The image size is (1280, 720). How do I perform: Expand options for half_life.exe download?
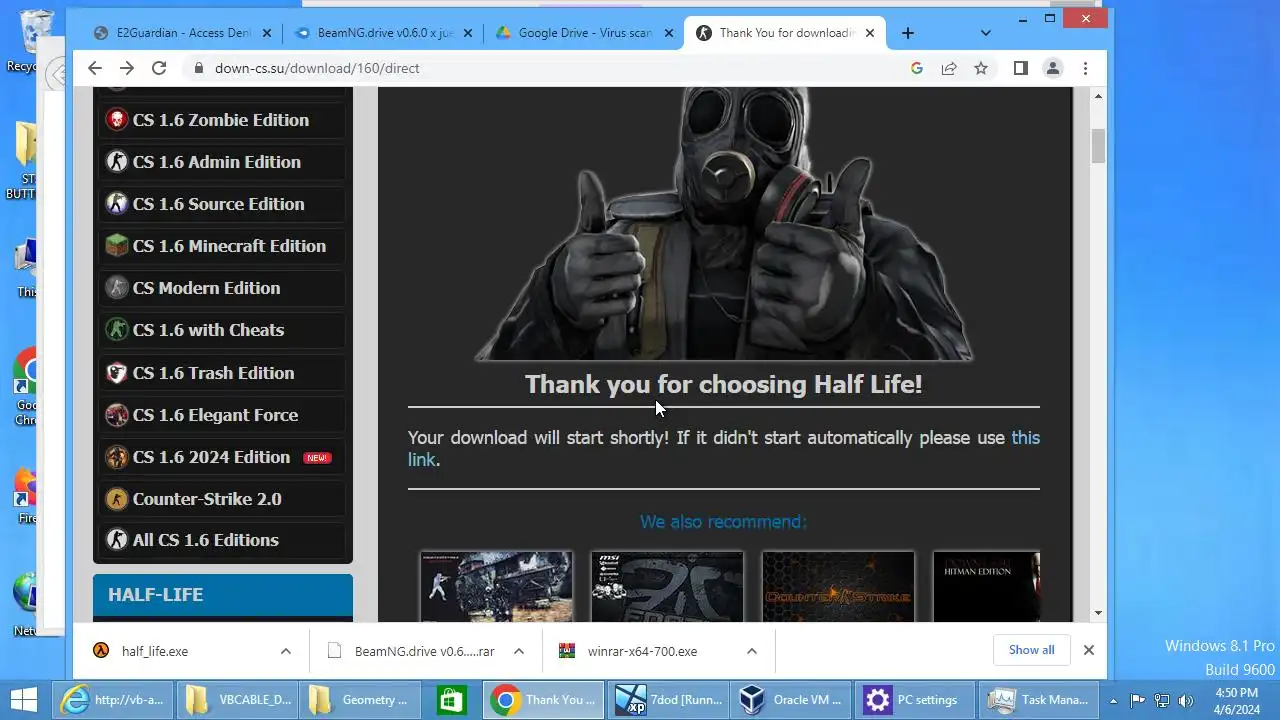(x=286, y=651)
